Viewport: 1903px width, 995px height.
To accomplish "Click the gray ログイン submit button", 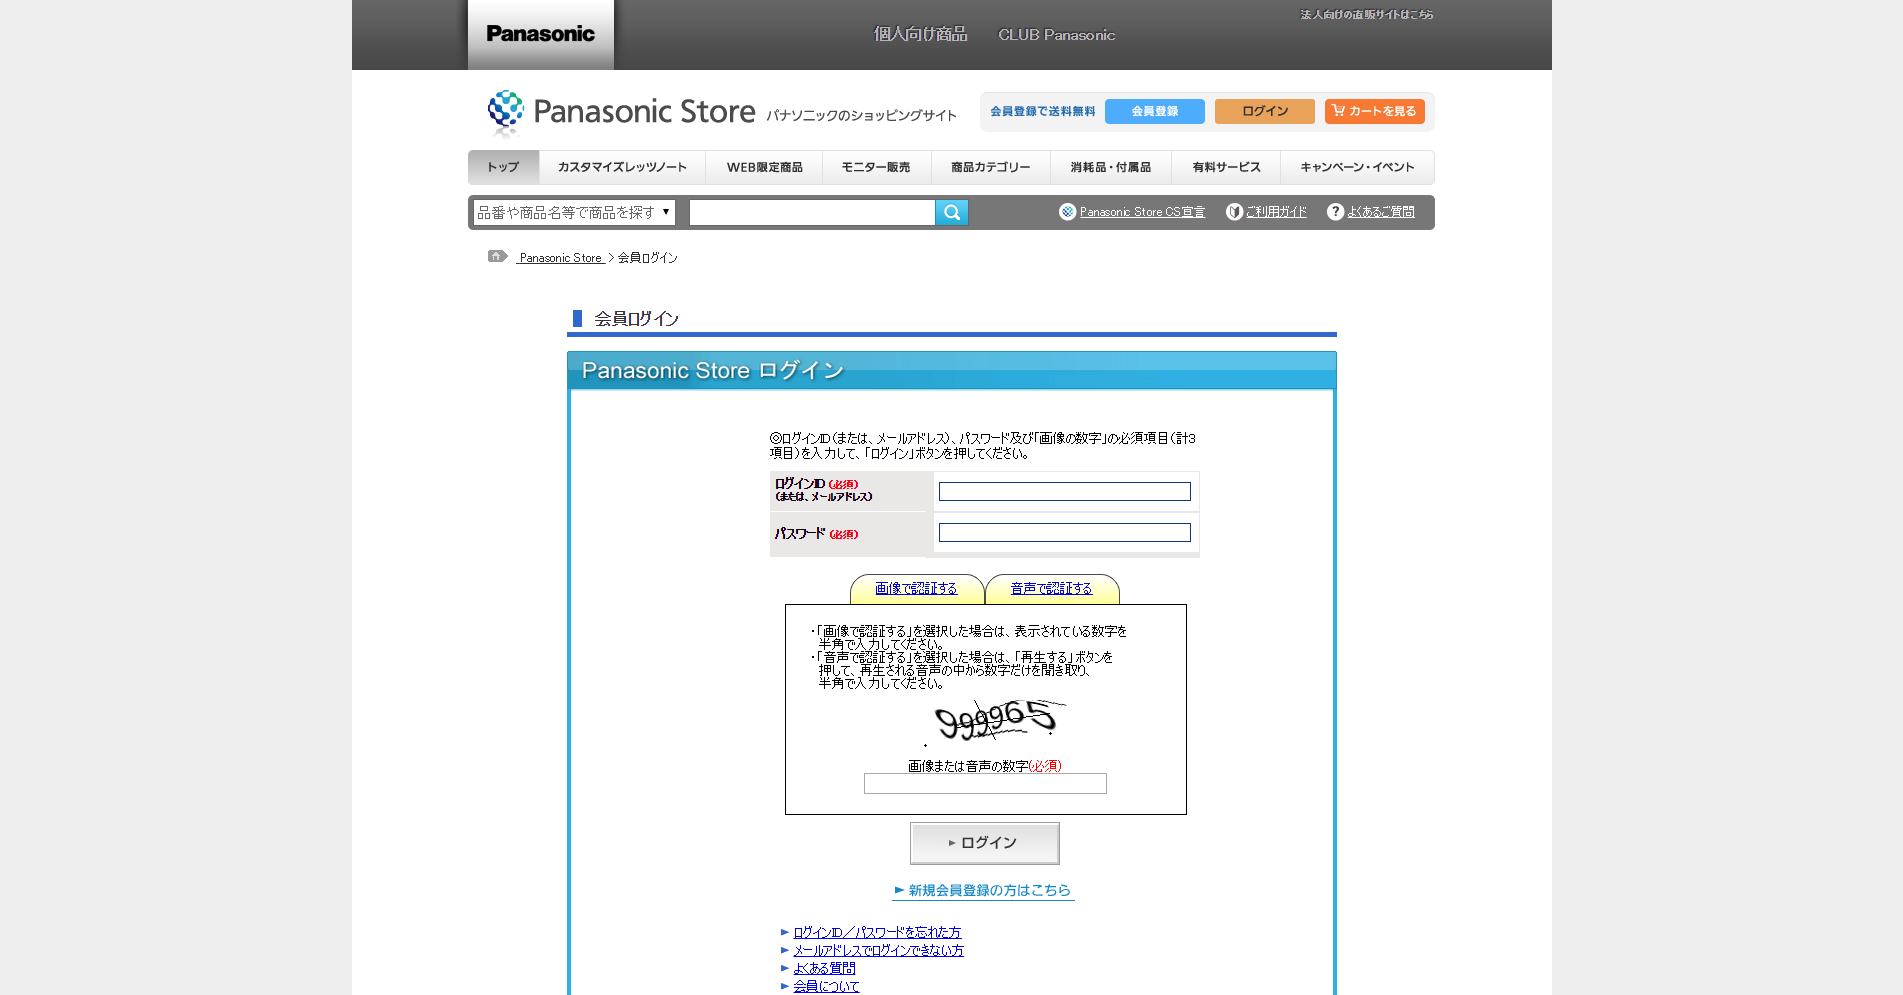I will click(x=984, y=843).
